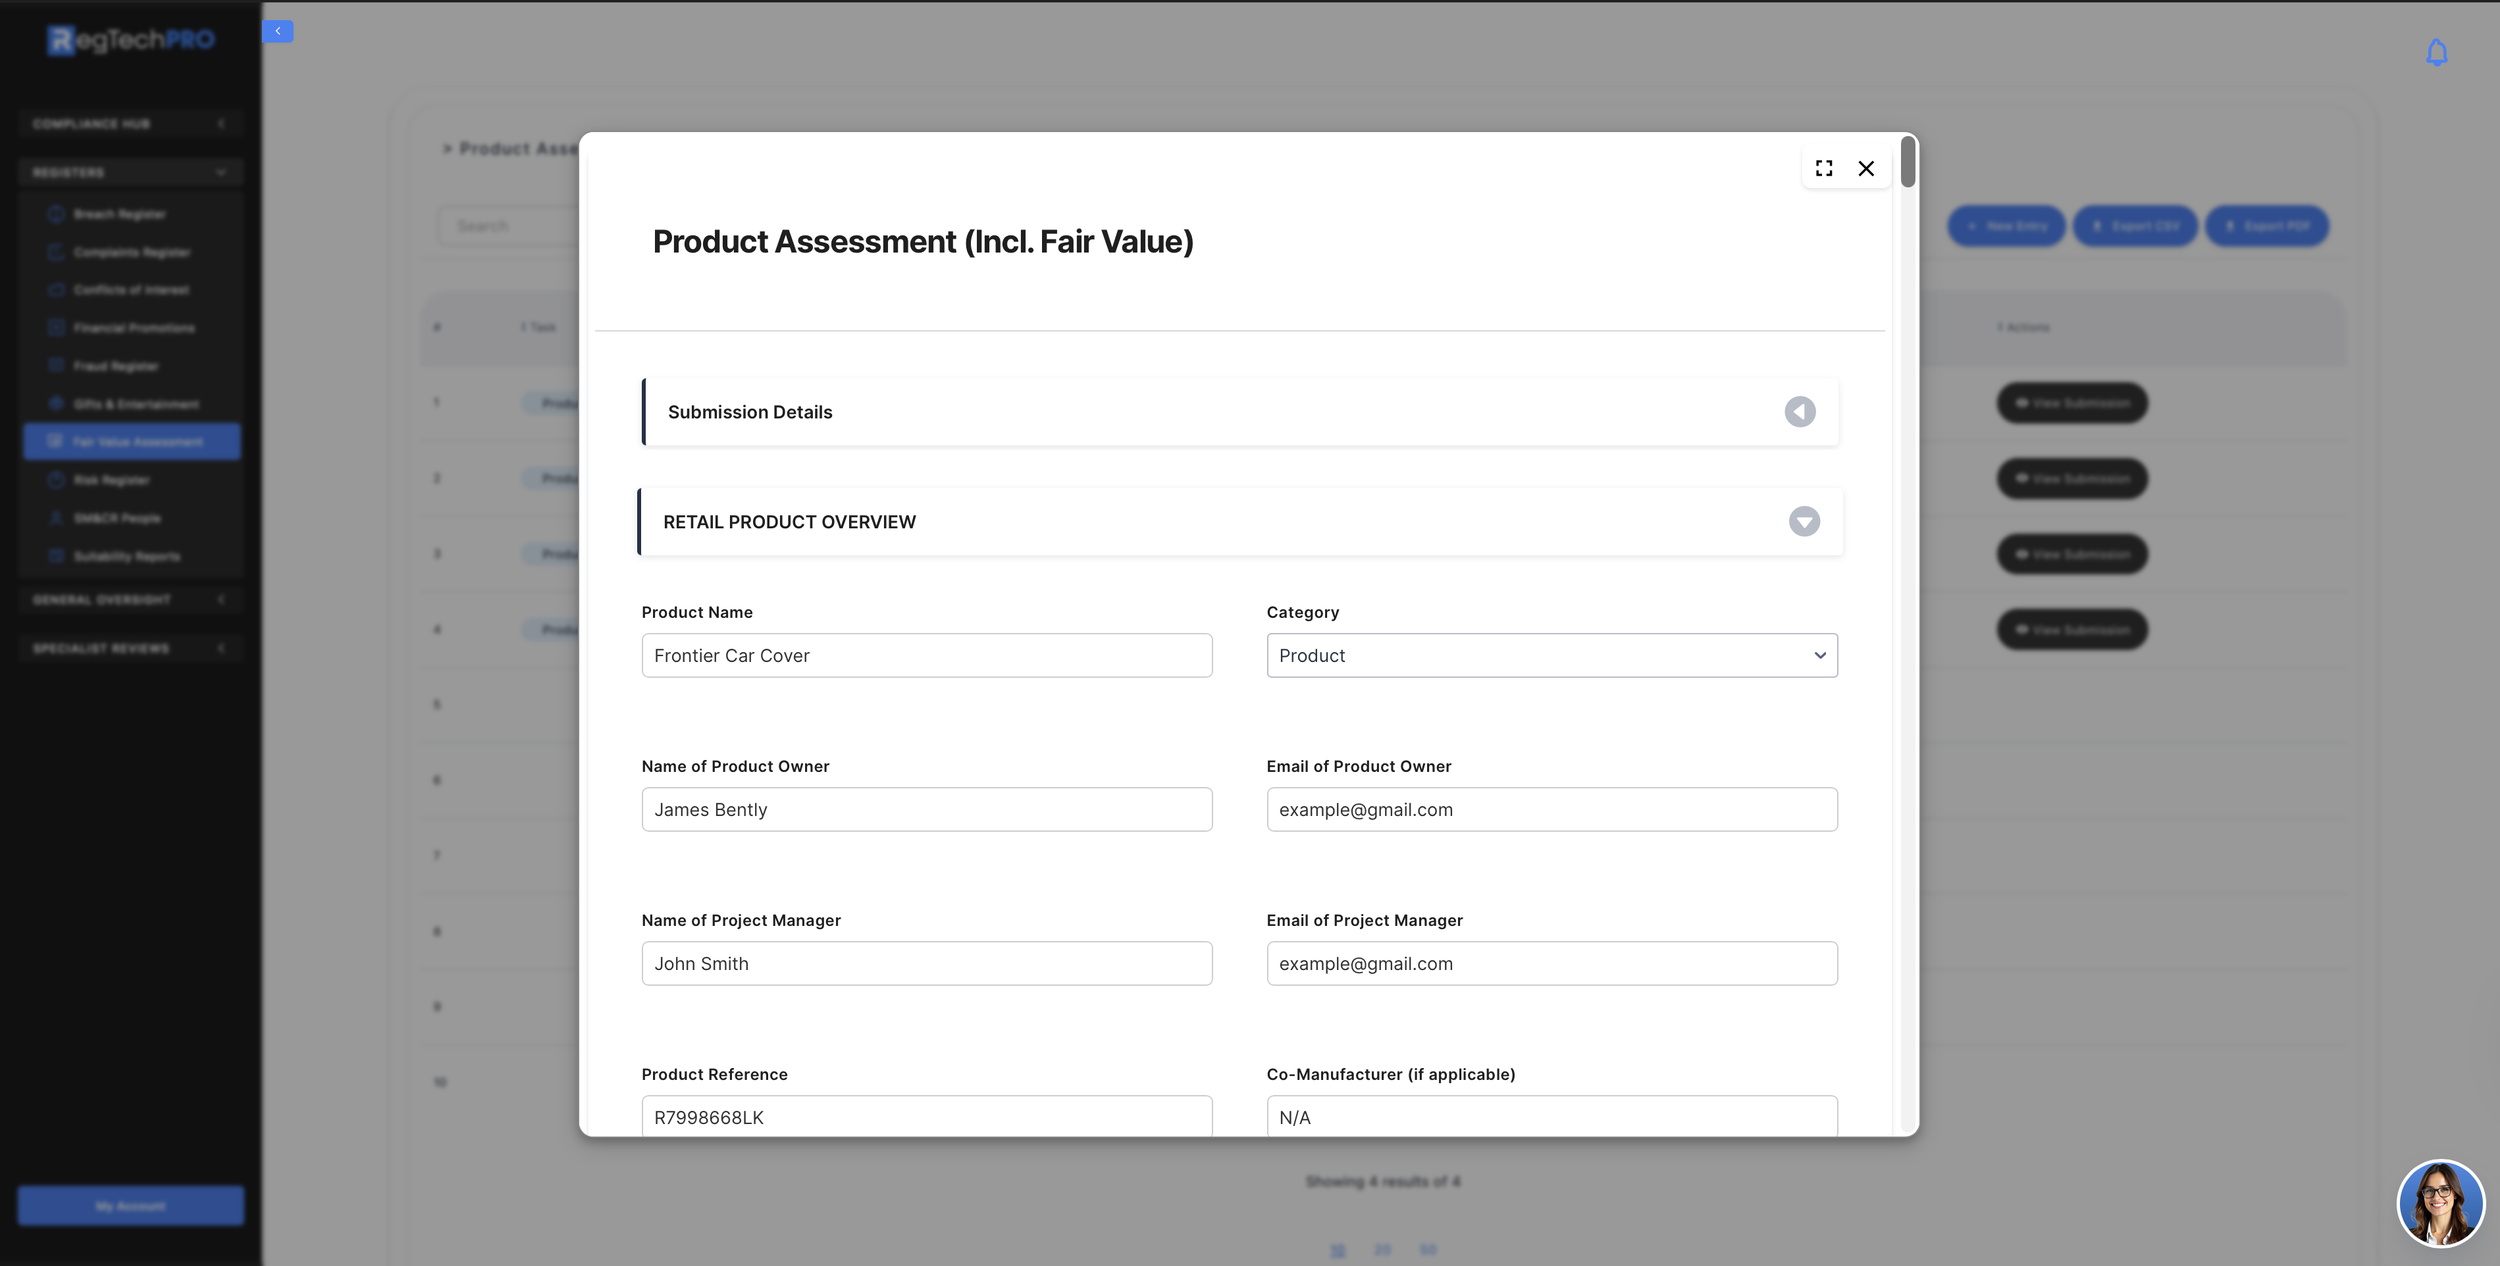Open the Category dropdown
Screen dimensions: 2500x1266
[x=1551, y=656]
